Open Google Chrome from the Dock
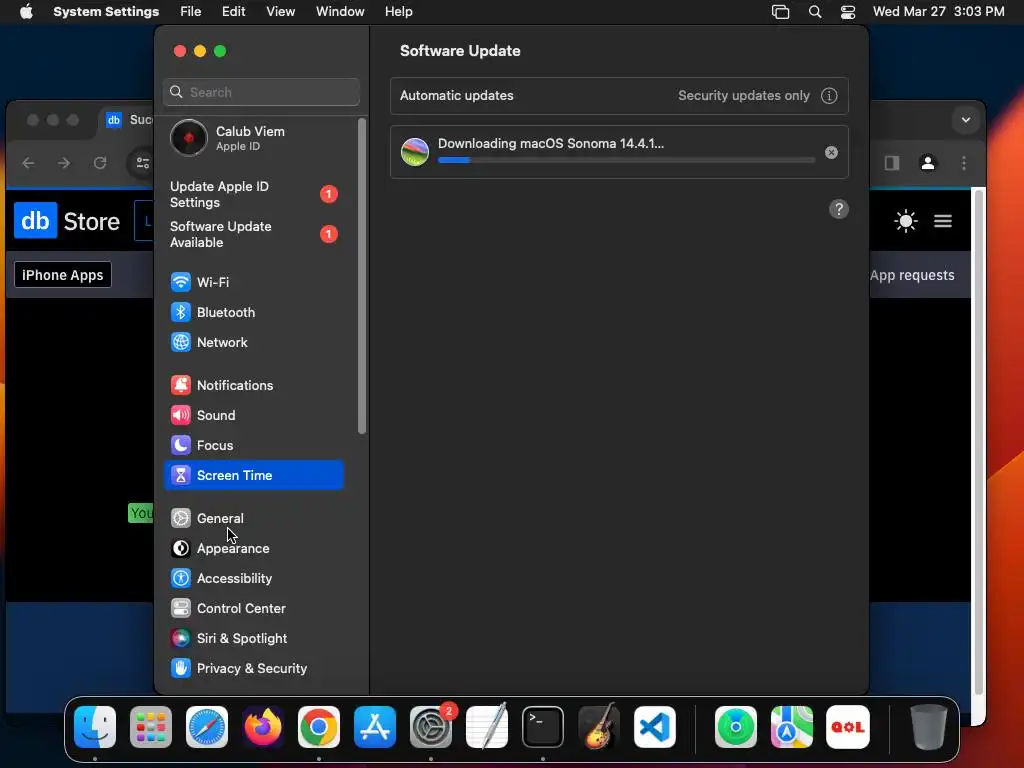This screenshot has height=768, width=1024. point(319,727)
